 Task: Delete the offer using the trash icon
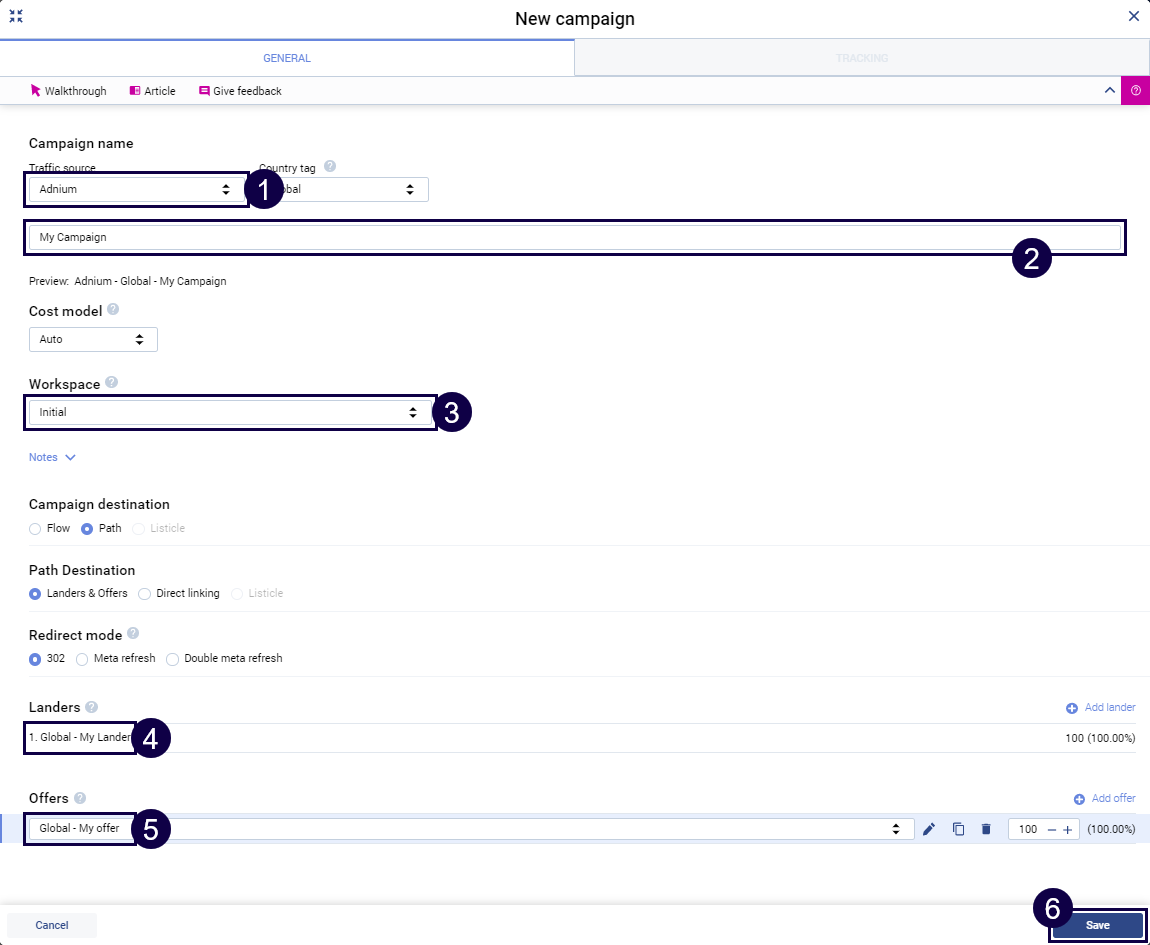[986, 829]
